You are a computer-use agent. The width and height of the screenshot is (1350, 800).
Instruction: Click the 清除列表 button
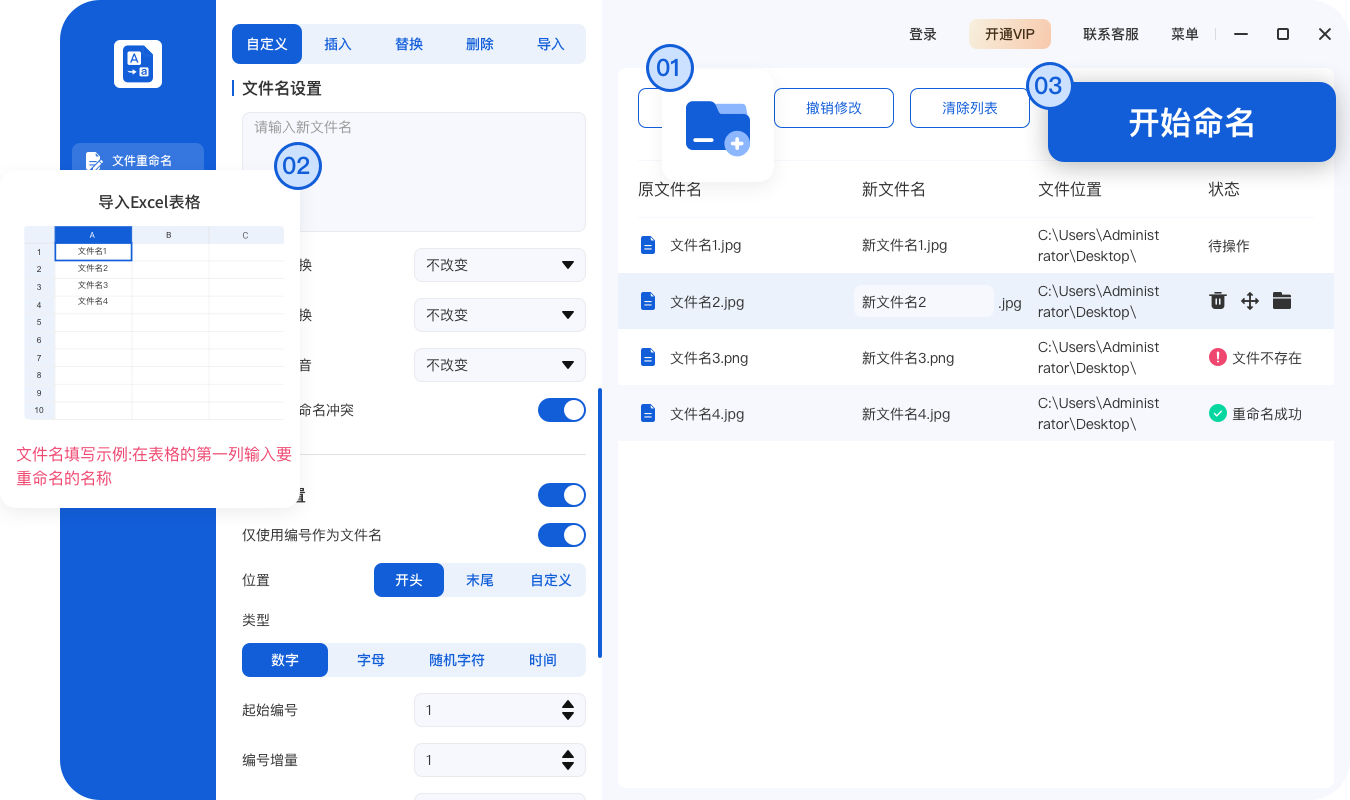(969, 107)
